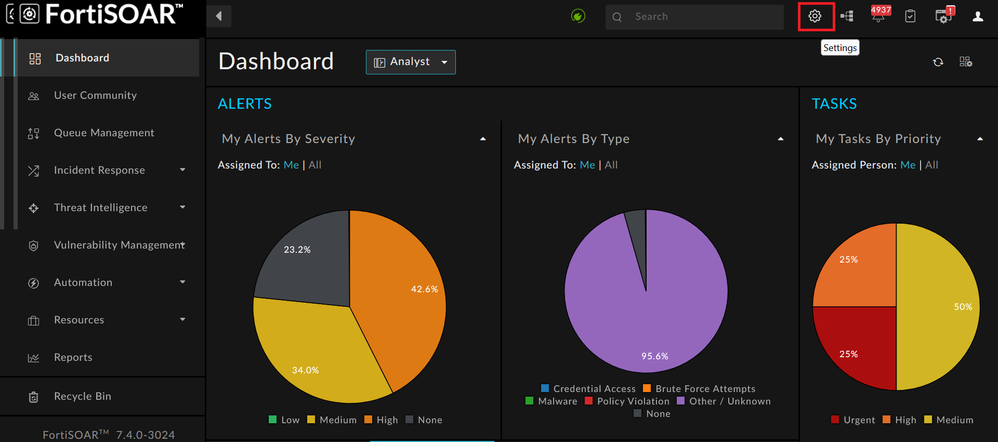Toggle Low in severity legend

284,420
